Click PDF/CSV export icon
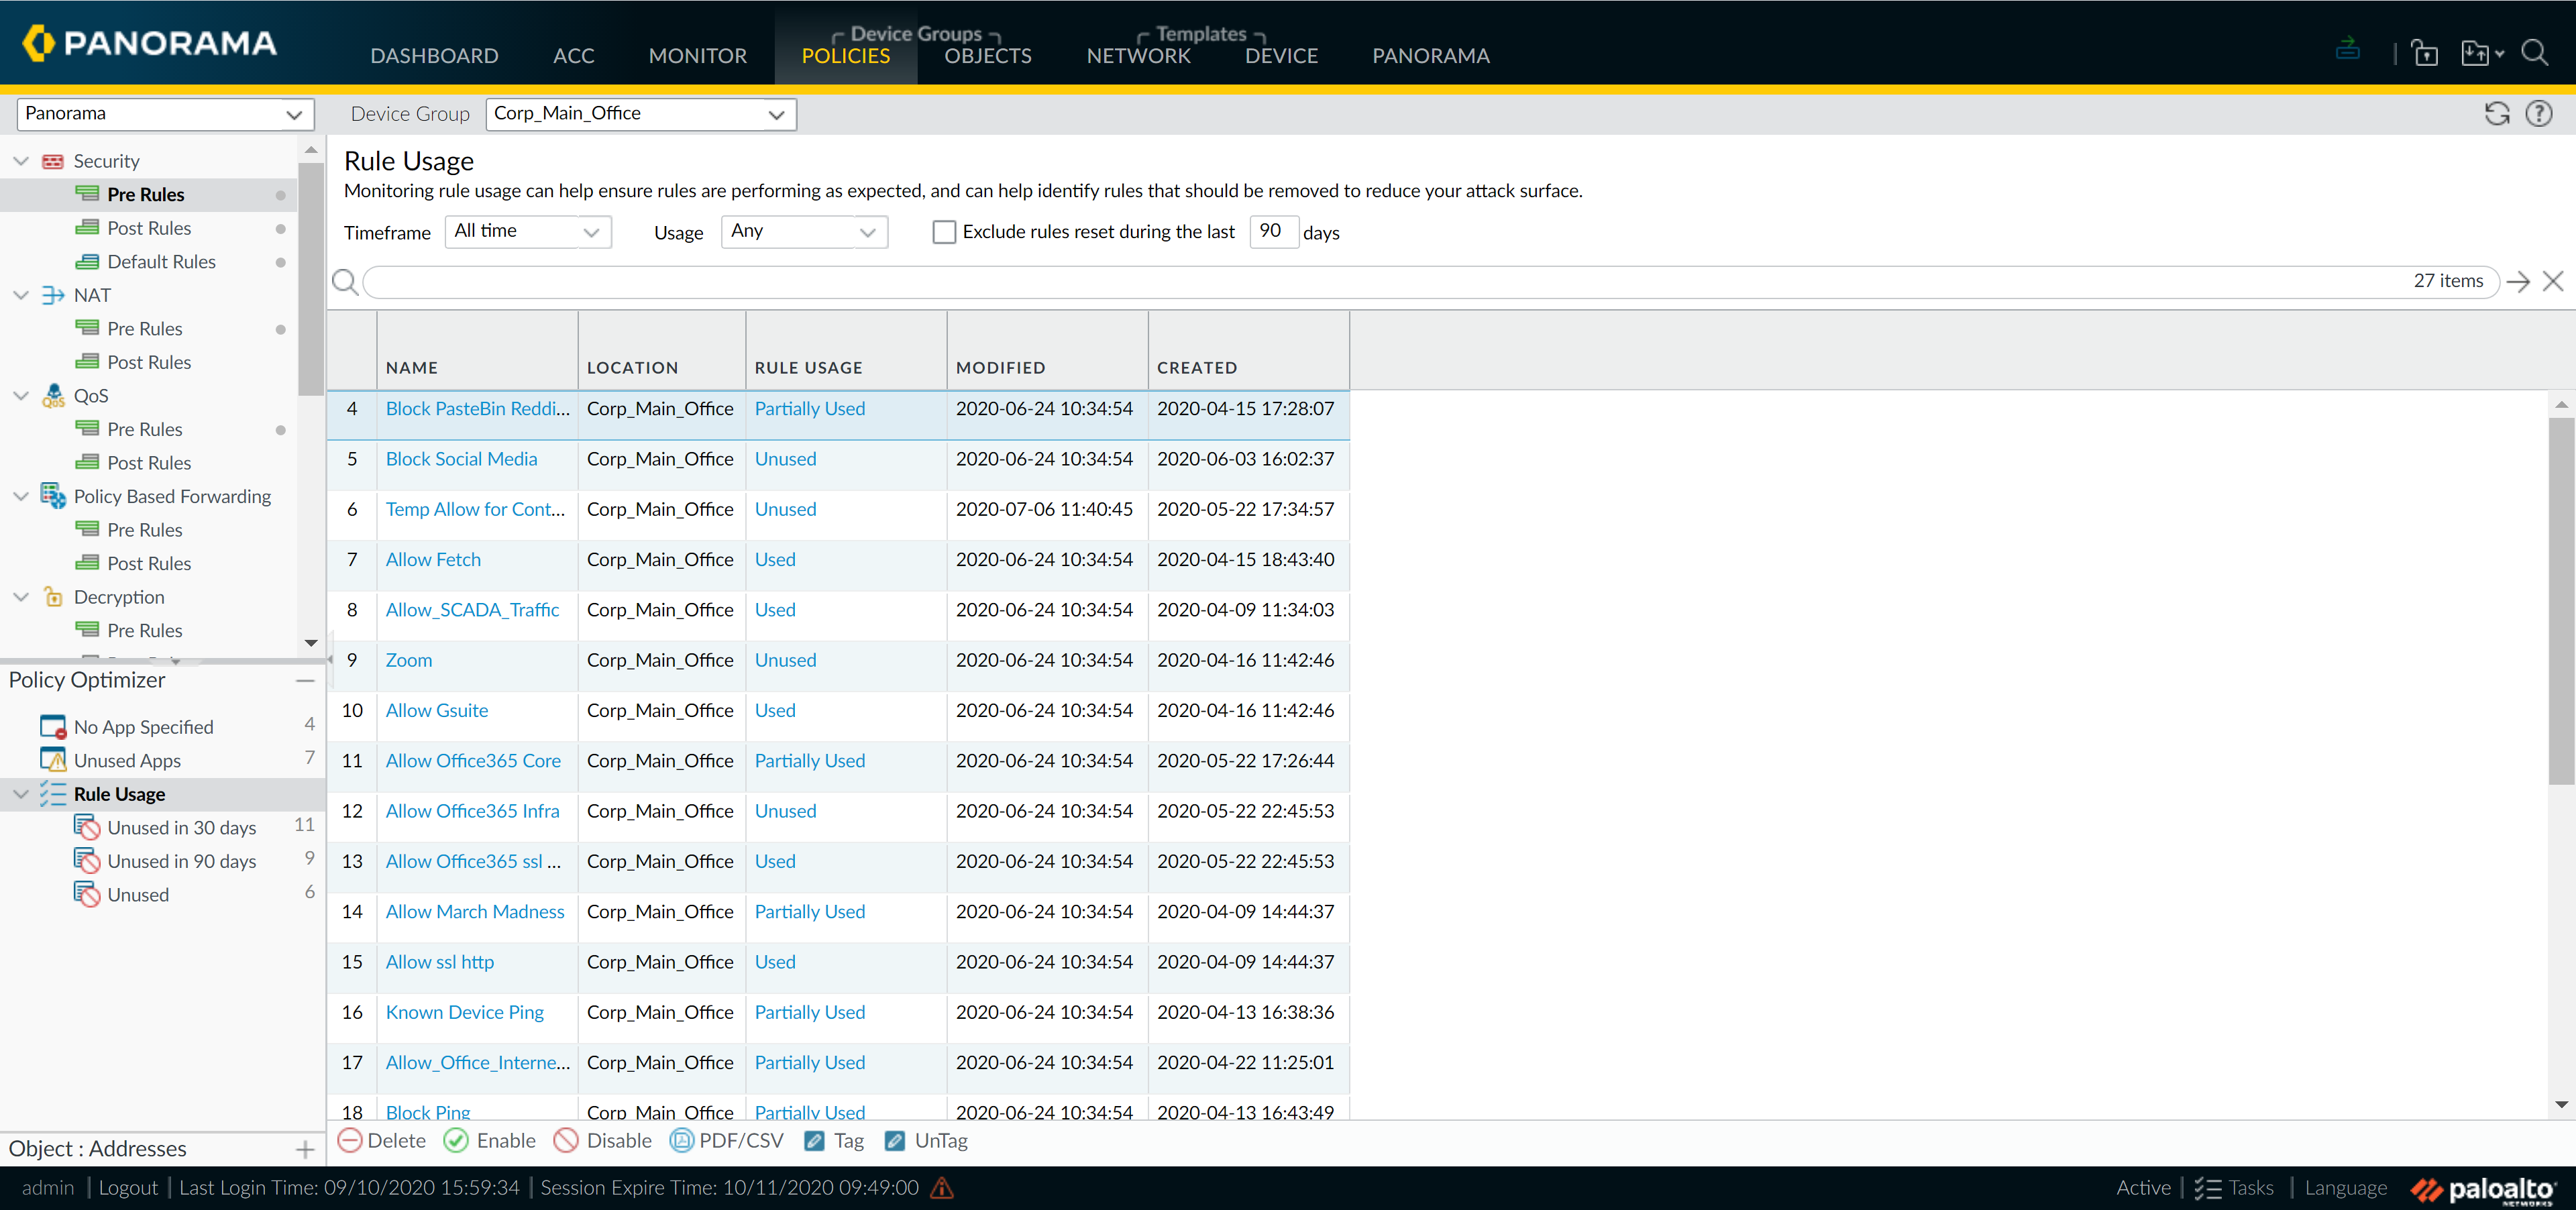2576x1210 pixels. [x=681, y=1140]
